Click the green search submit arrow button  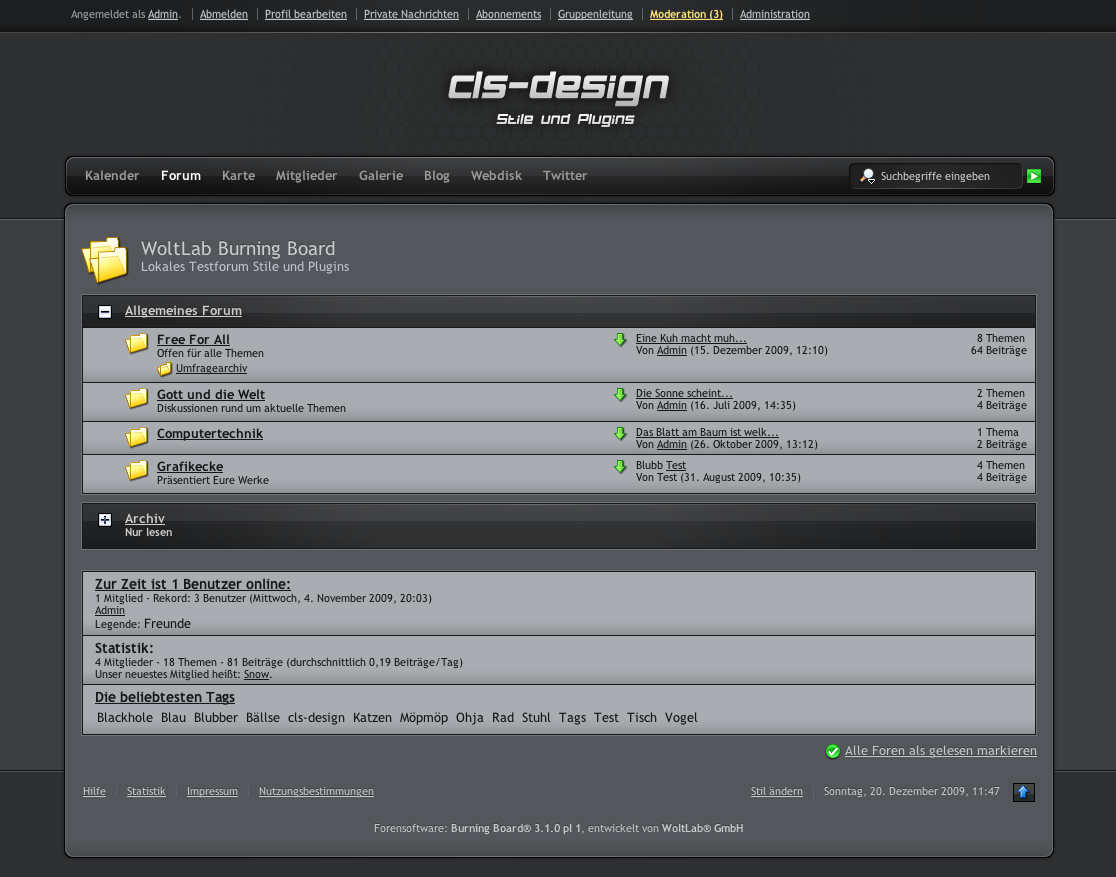point(1034,176)
